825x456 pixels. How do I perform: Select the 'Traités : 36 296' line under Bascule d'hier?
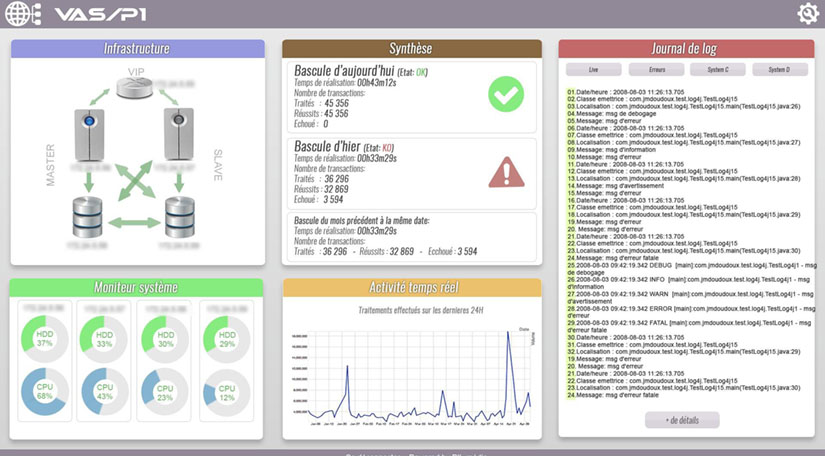(x=321, y=179)
